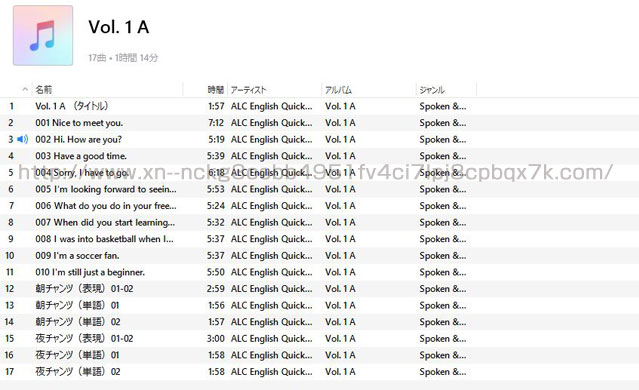Click the playlist title 'Vol. 1 A'
This screenshot has height=390, width=639.
click(x=119, y=27)
